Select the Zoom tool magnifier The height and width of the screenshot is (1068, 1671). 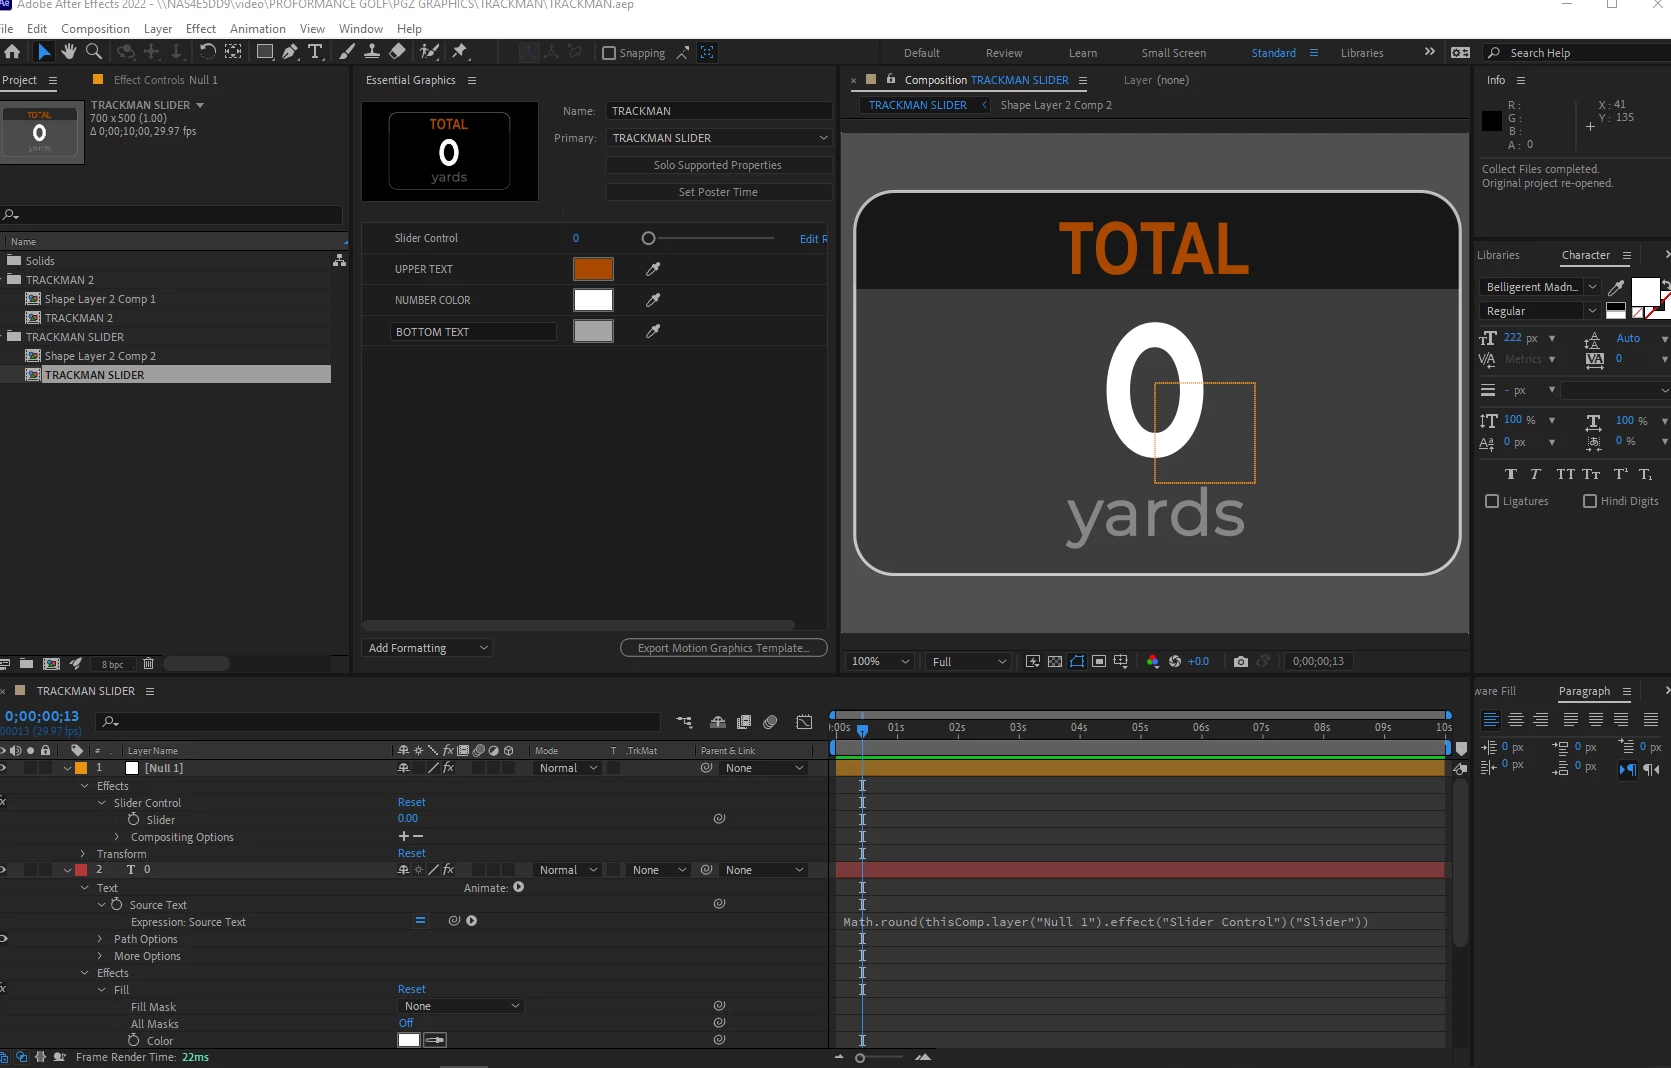tap(94, 52)
